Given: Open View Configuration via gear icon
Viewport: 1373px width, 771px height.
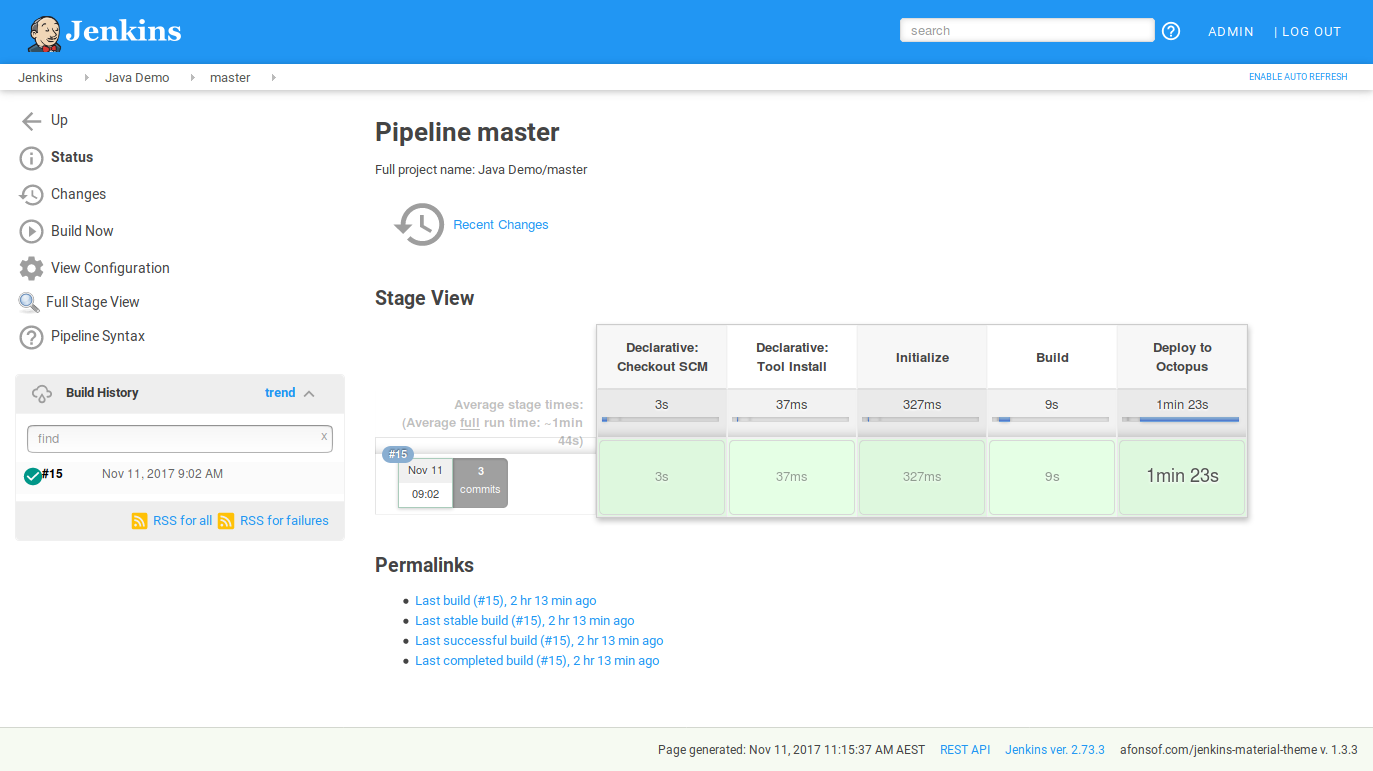Looking at the screenshot, I should point(29,268).
